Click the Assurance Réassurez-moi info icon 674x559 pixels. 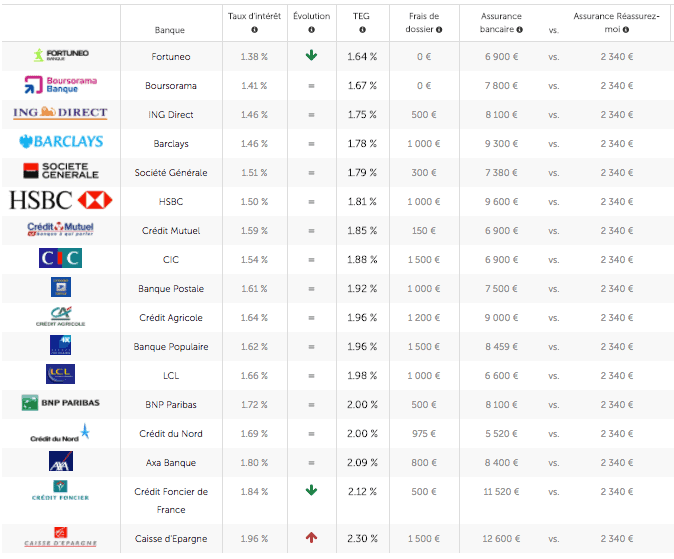pos(616,30)
